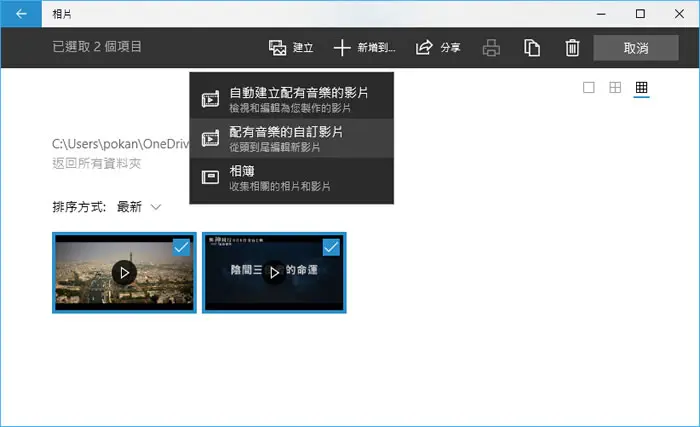Switch to the medium grid view icon

(615, 87)
